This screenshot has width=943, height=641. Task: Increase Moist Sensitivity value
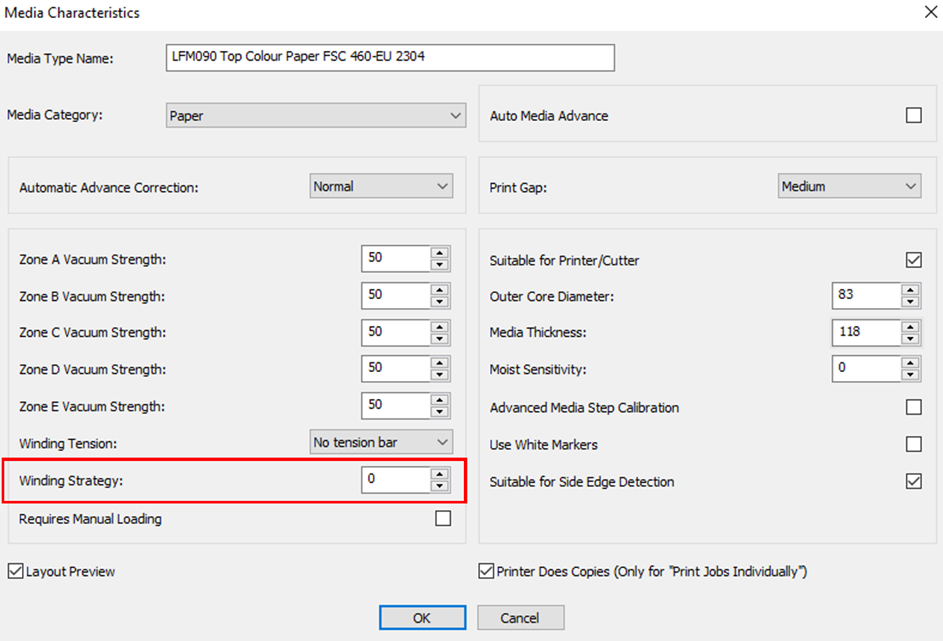pos(910,363)
